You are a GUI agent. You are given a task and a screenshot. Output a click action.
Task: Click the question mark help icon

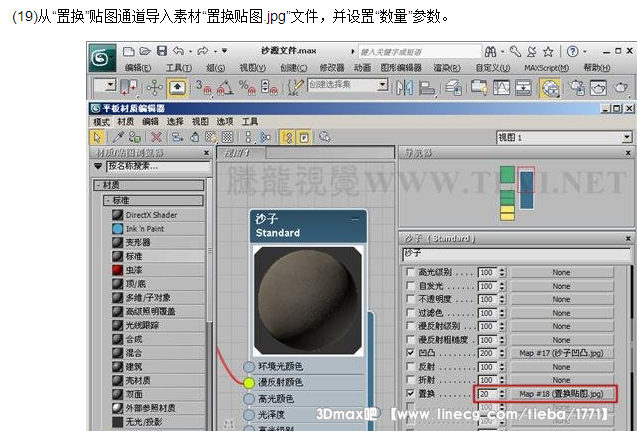point(572,52)
